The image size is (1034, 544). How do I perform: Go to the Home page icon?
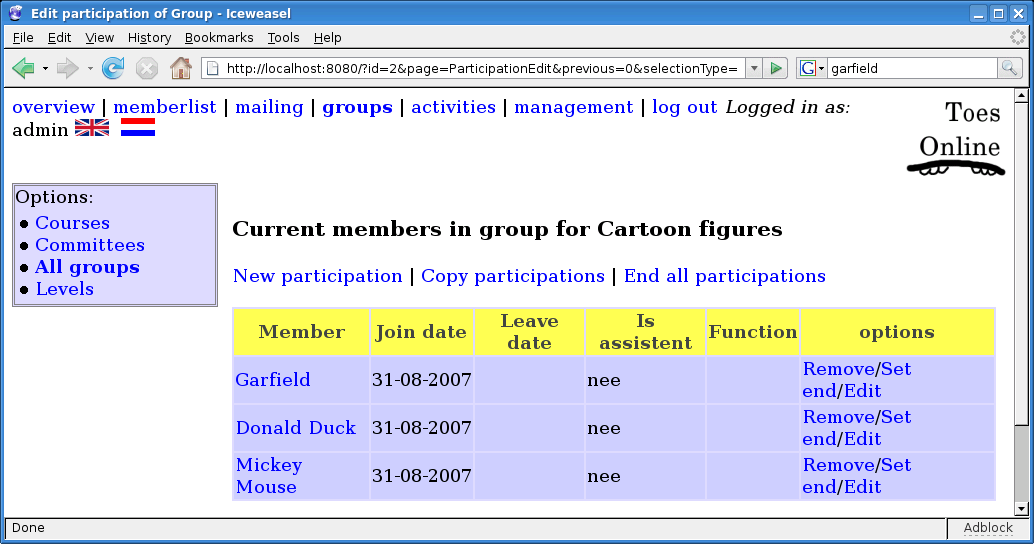click(x=181, y=68)
